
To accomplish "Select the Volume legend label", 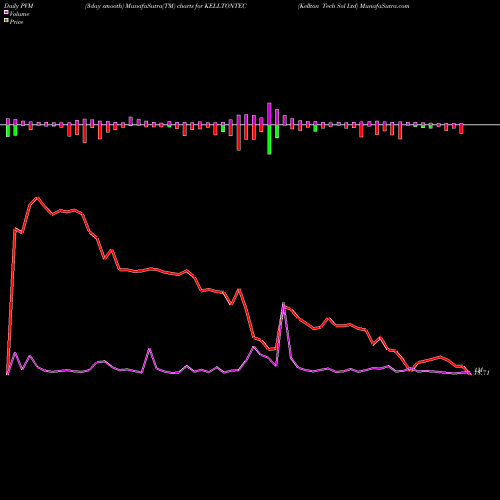I will (x=19, y=14).
